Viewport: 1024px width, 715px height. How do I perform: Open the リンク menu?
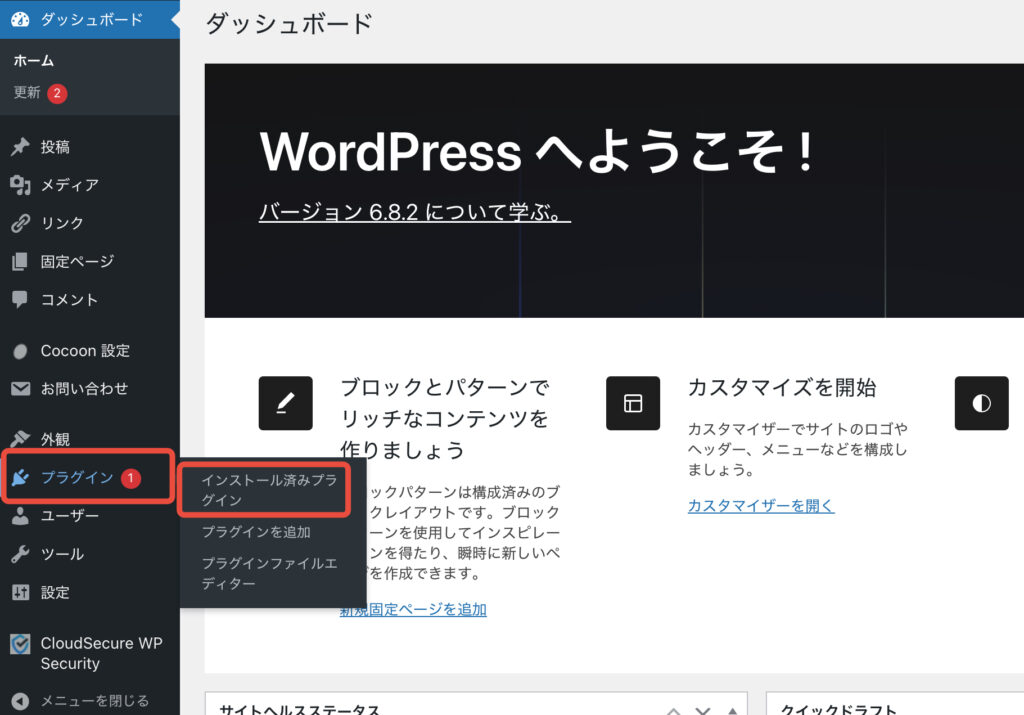(89, 223)
